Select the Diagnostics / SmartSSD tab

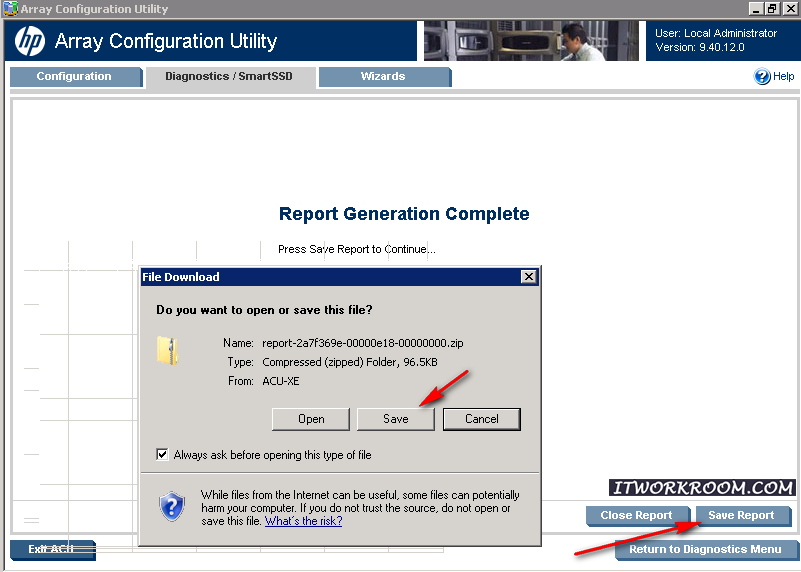pos(229,77)
